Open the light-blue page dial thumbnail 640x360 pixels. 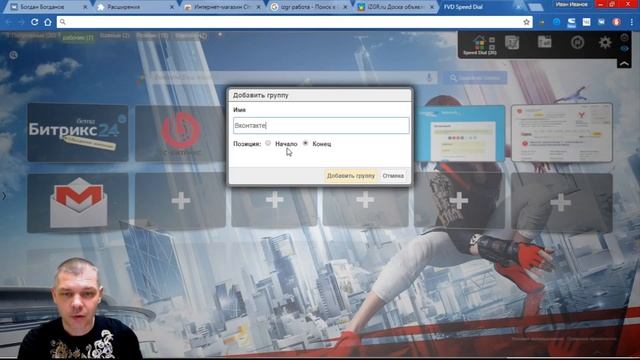click(460, 133)
